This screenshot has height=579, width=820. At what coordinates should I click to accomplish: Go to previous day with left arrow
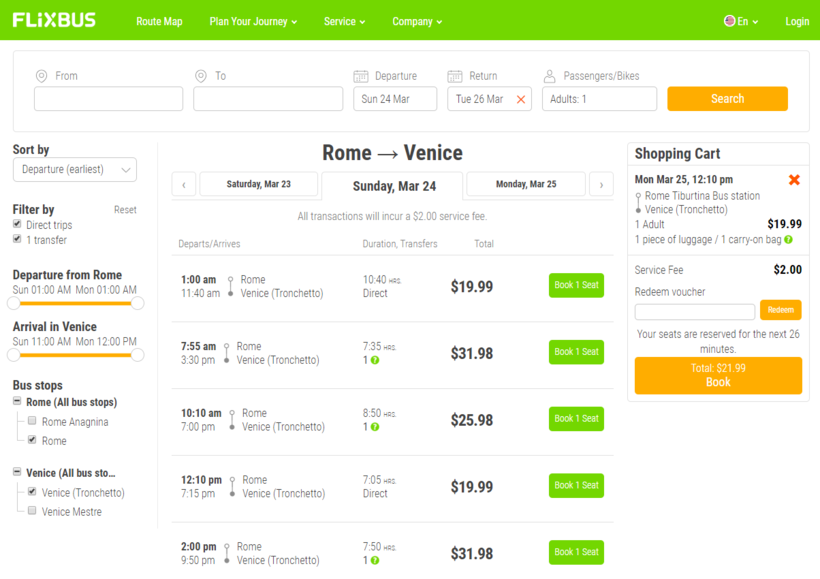click(184, 185)
